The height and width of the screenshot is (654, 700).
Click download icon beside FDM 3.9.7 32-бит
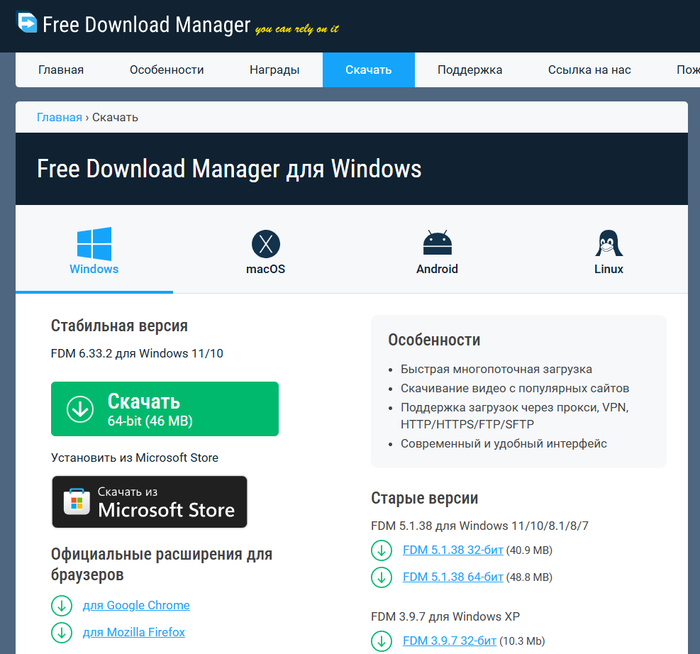(x=381, y=641)
